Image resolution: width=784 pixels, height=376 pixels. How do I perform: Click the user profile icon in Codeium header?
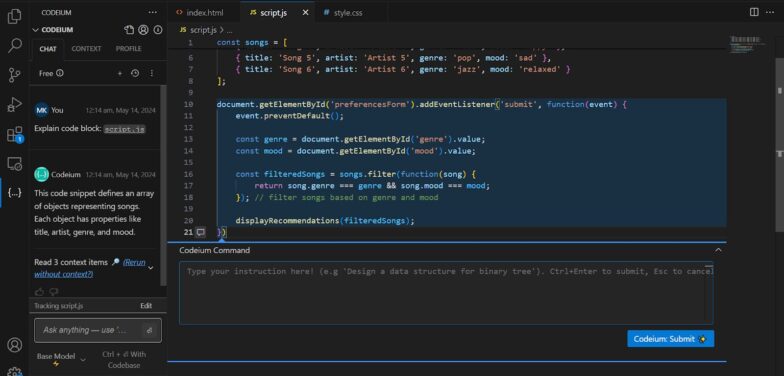[x=144, y=30]
